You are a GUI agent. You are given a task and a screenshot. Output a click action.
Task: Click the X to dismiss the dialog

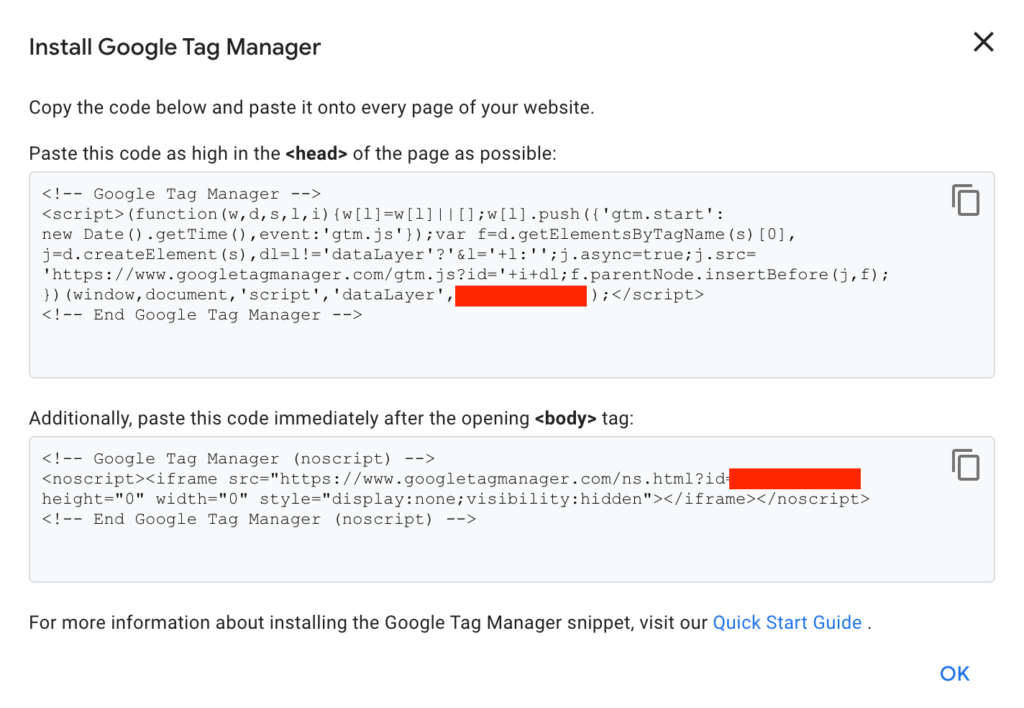click(x=983, y=42)
